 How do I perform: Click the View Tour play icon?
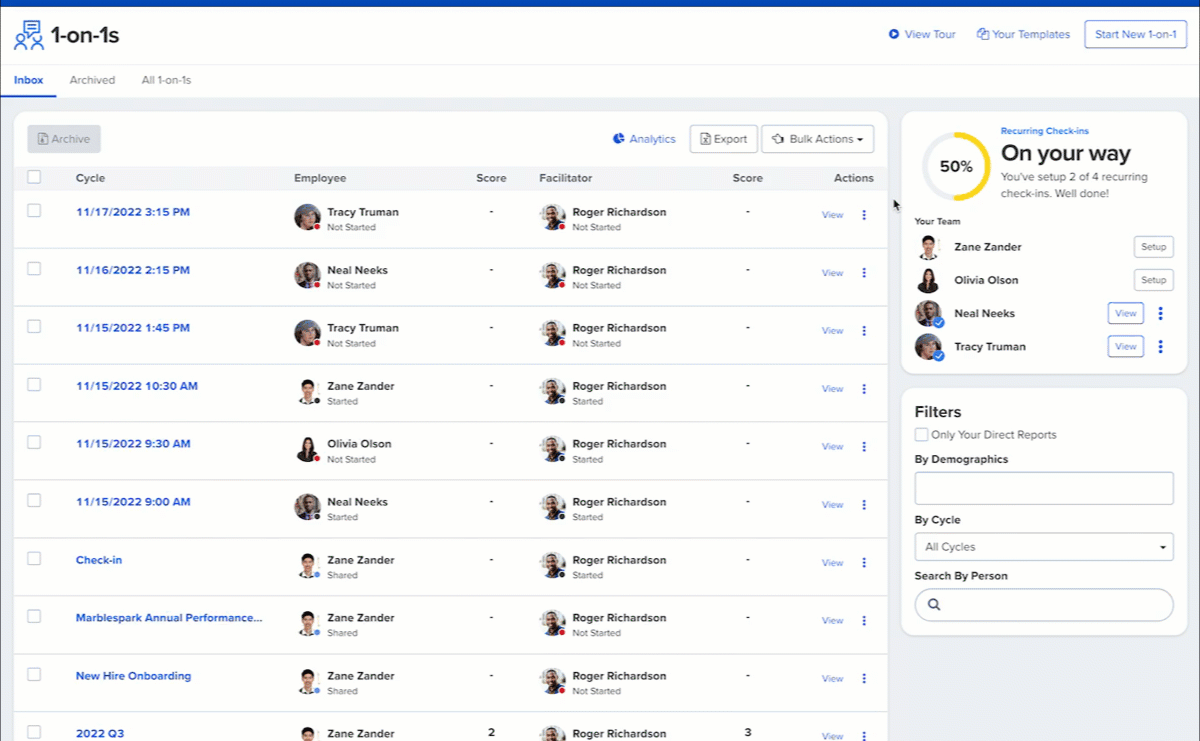tap(894, 34)
